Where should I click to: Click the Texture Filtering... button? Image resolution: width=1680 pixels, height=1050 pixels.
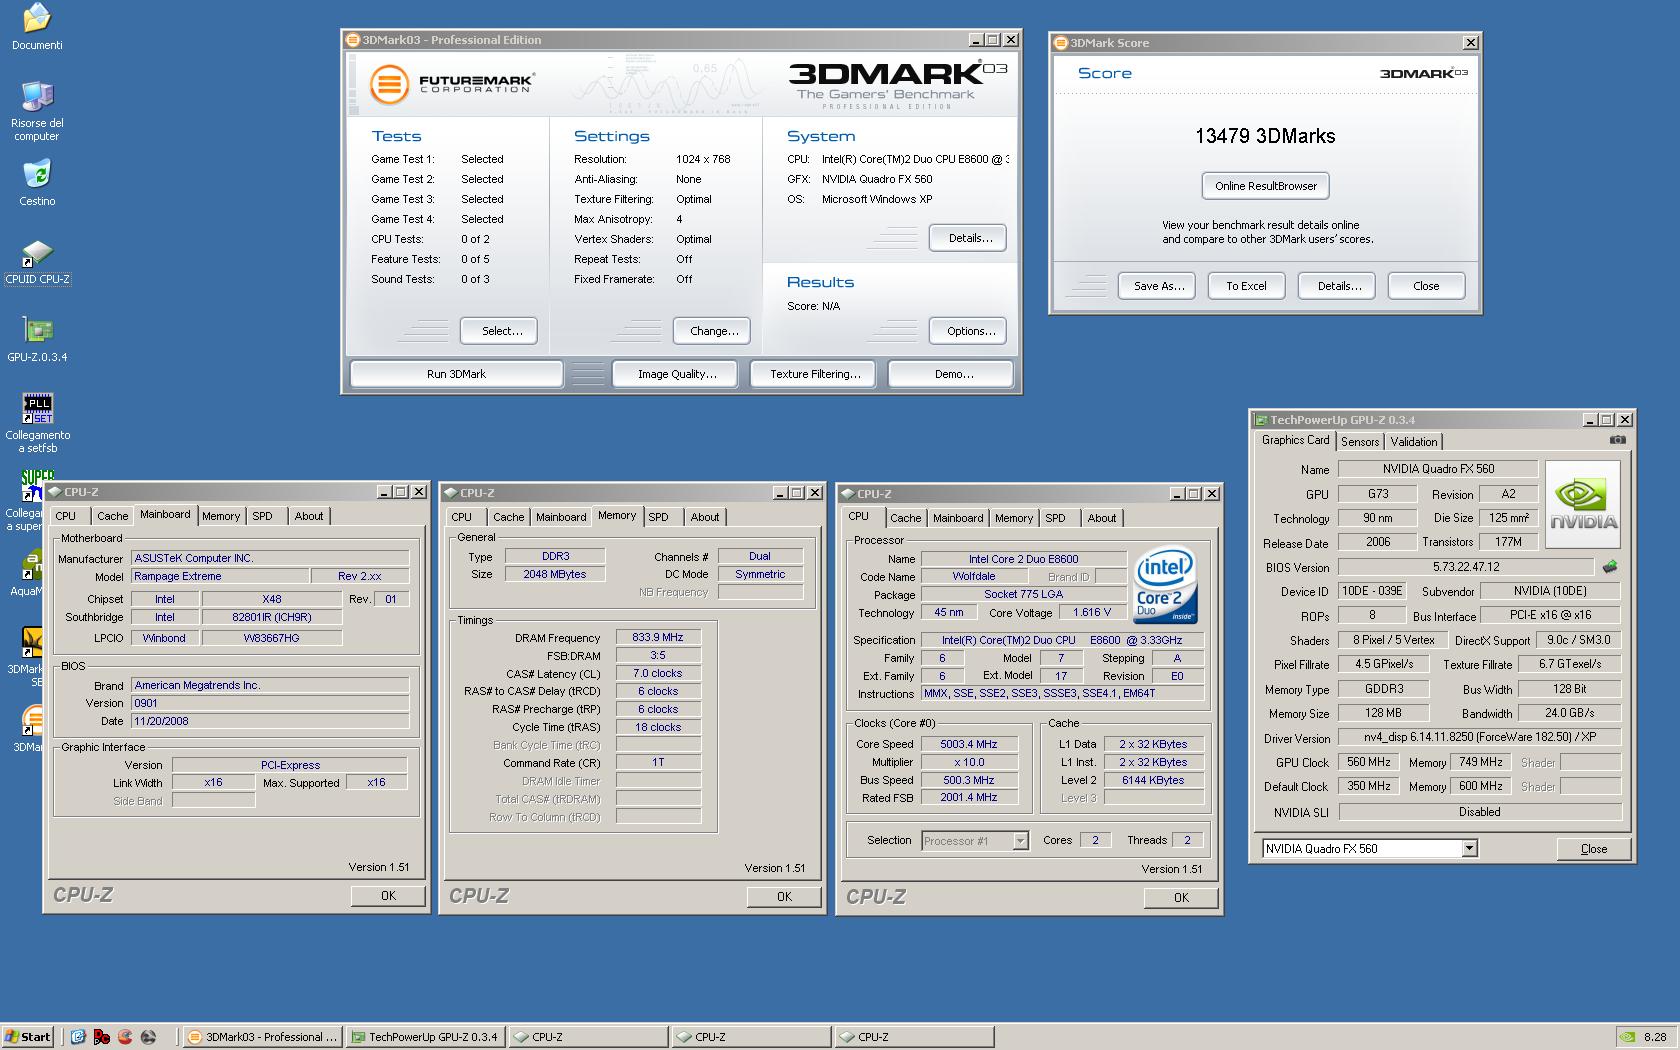click(815, 374)
